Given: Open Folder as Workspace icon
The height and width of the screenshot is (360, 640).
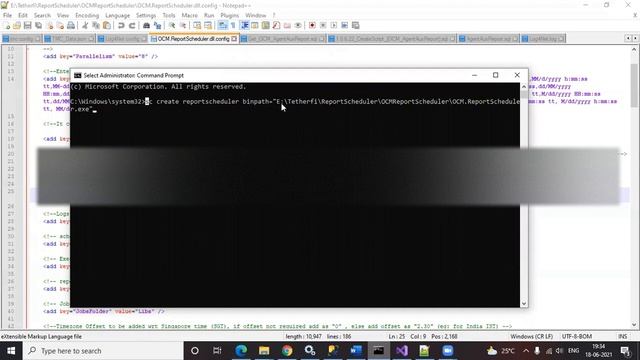Looking at the screenshot, I should click(x=287, y=25).
